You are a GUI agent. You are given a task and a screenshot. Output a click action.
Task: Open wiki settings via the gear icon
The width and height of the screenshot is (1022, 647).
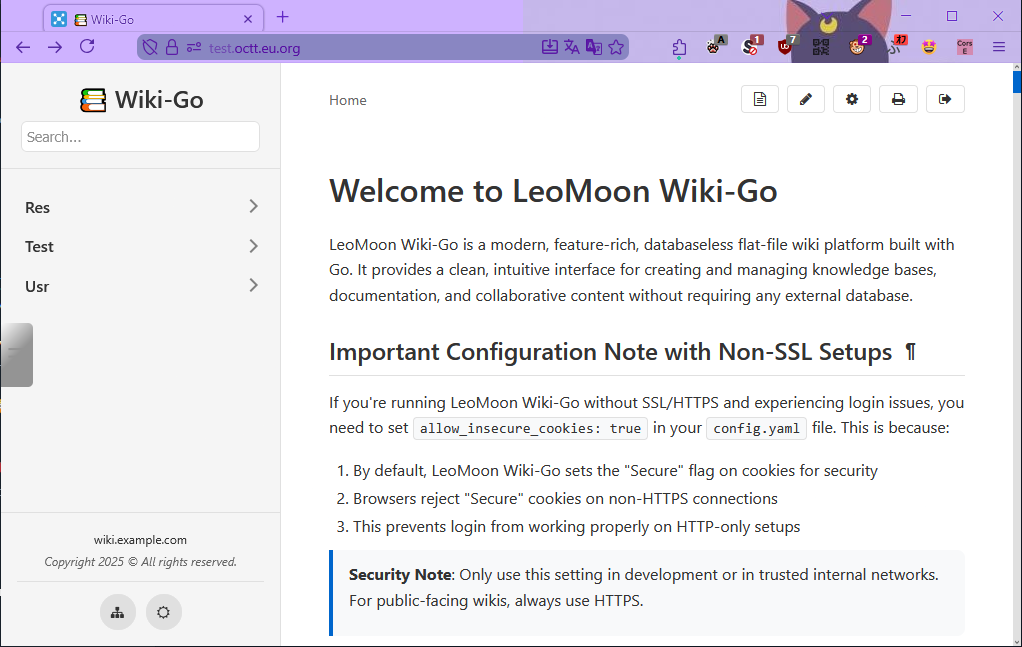[852, 99]
